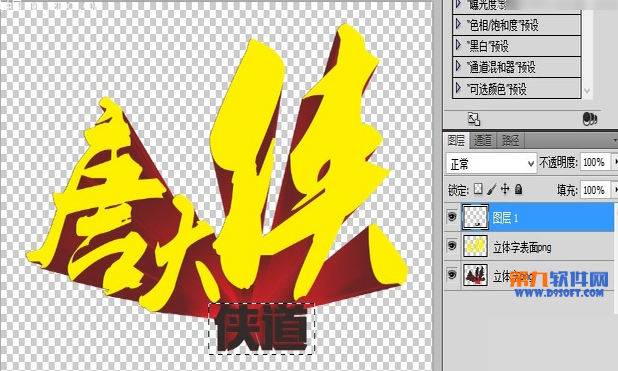Hide the bottom 立体字png layer eye

(452, 274)
